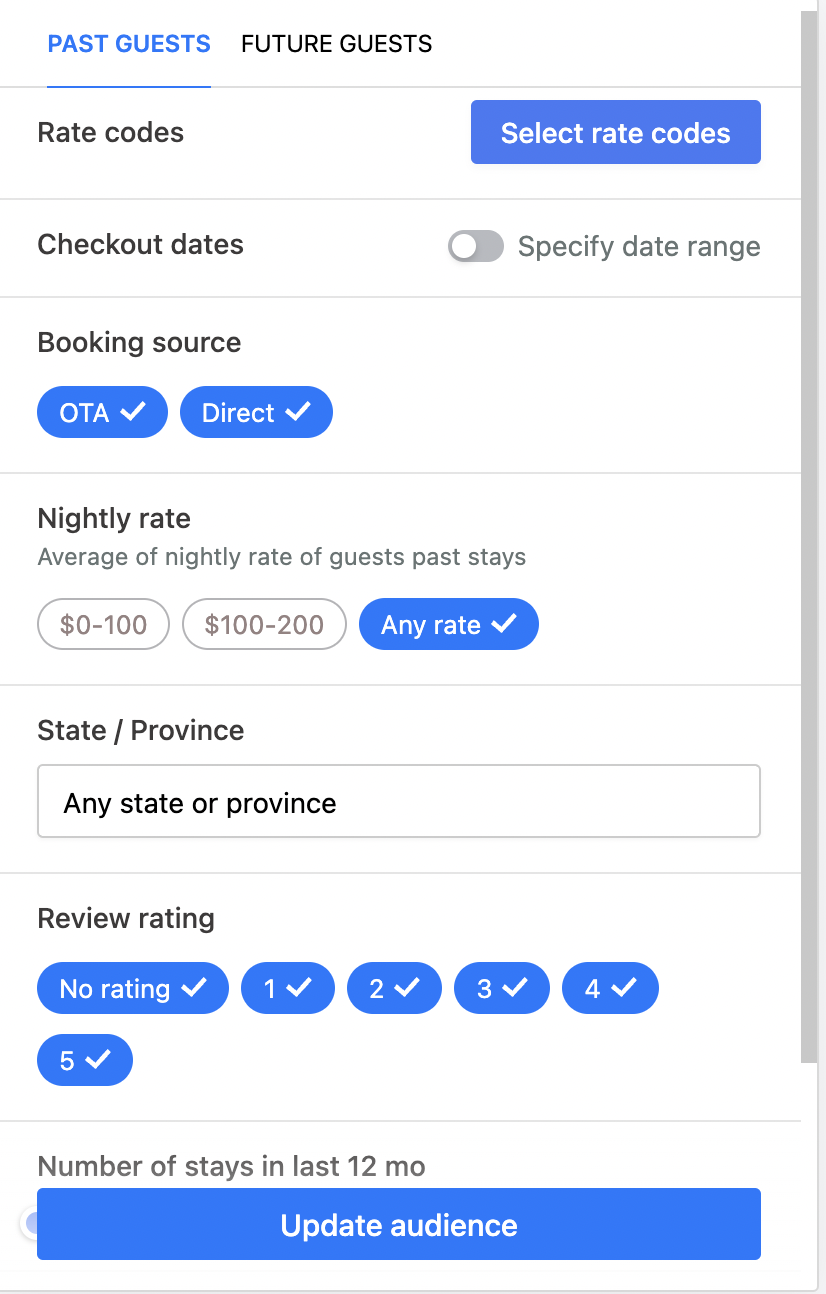Click the vertical scrollbar on the panel

point(811,500)
